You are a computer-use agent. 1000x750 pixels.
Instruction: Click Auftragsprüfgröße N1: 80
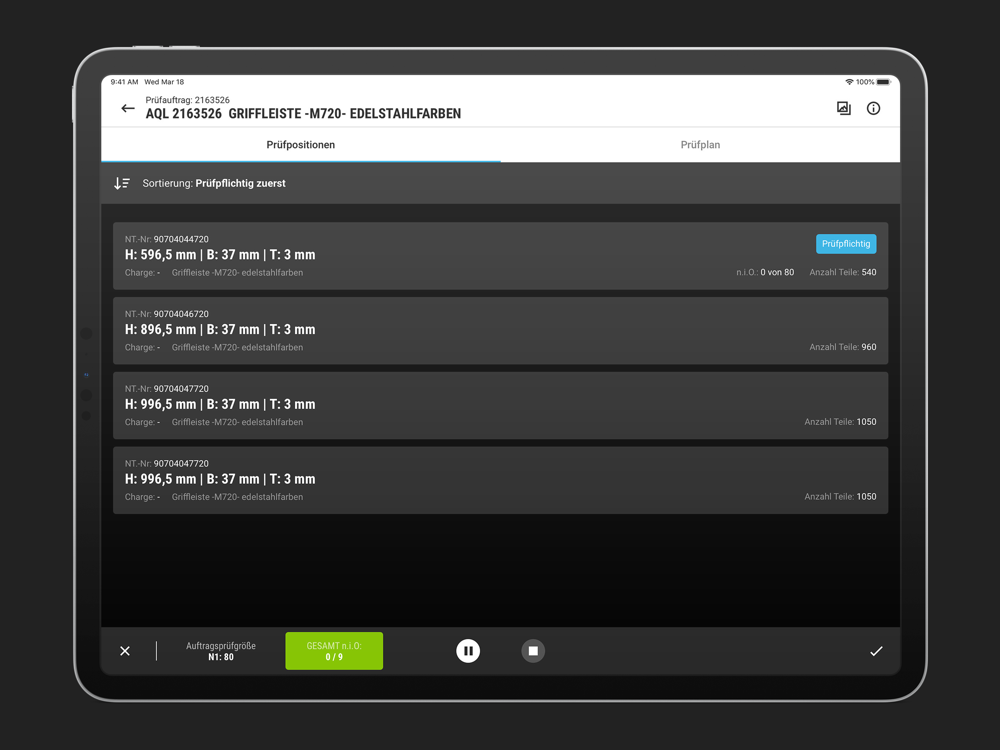[221, 651]
